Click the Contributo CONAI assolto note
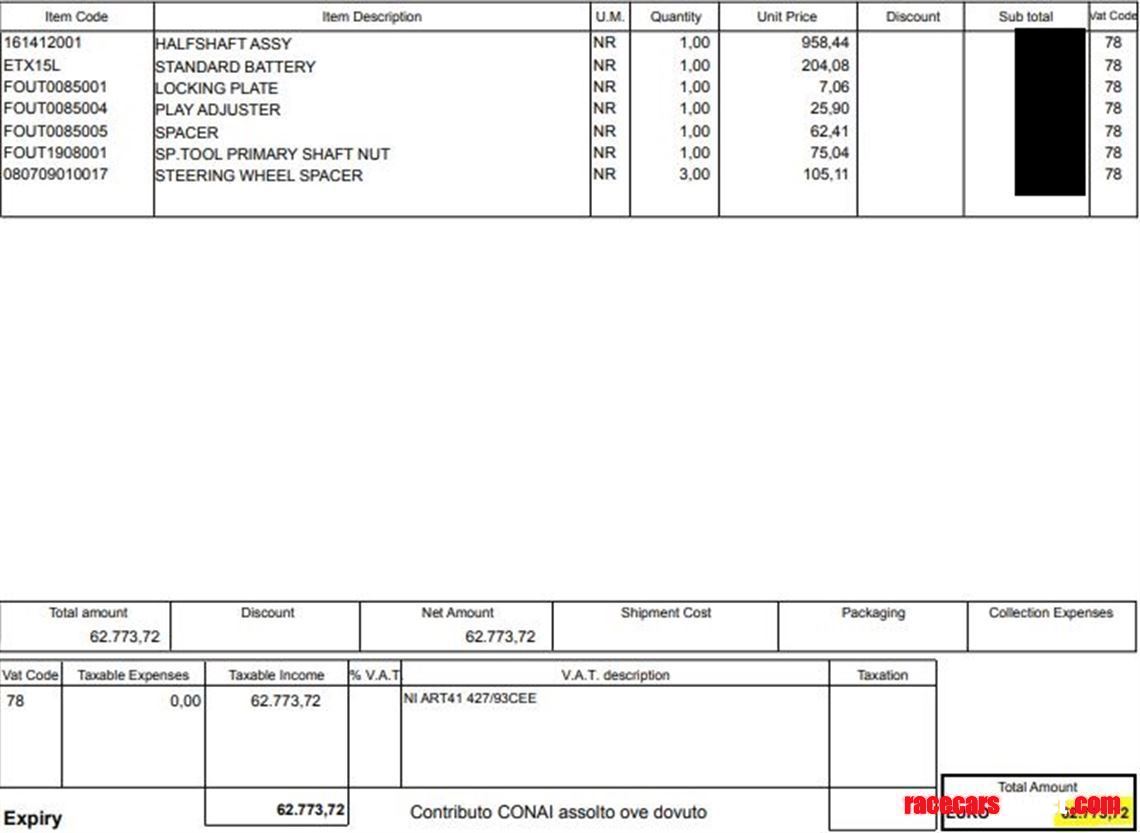The image size is (1140, 833). (558, 812)
